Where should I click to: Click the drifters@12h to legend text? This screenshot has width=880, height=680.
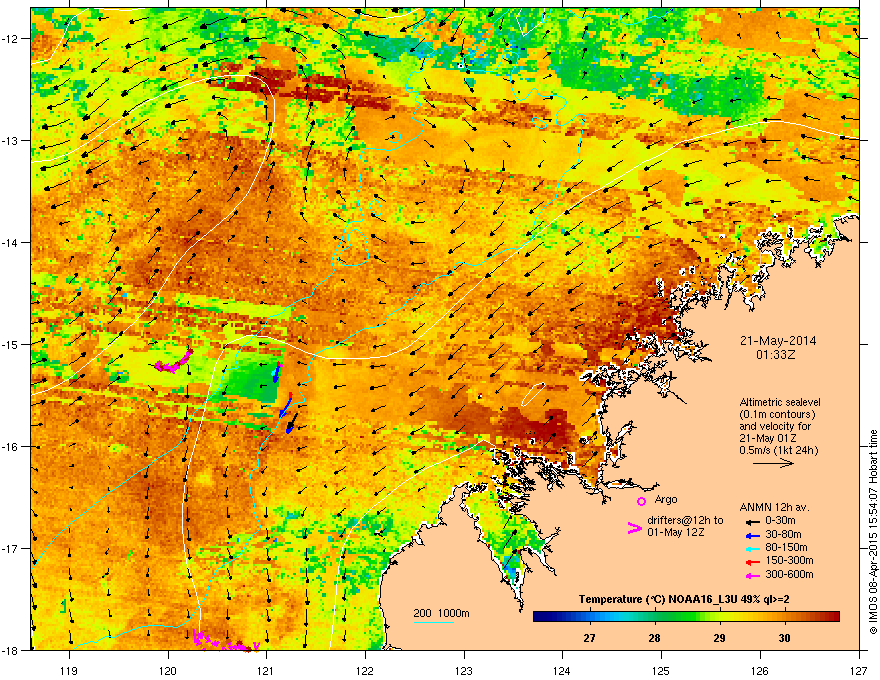(685, 521)
